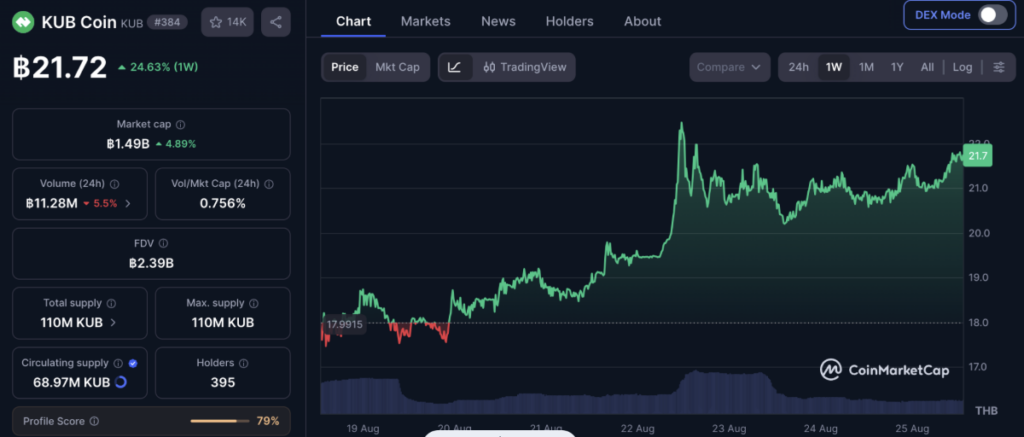
Task: Expand Volume (24h) chevron arrow
Action: 128,204
